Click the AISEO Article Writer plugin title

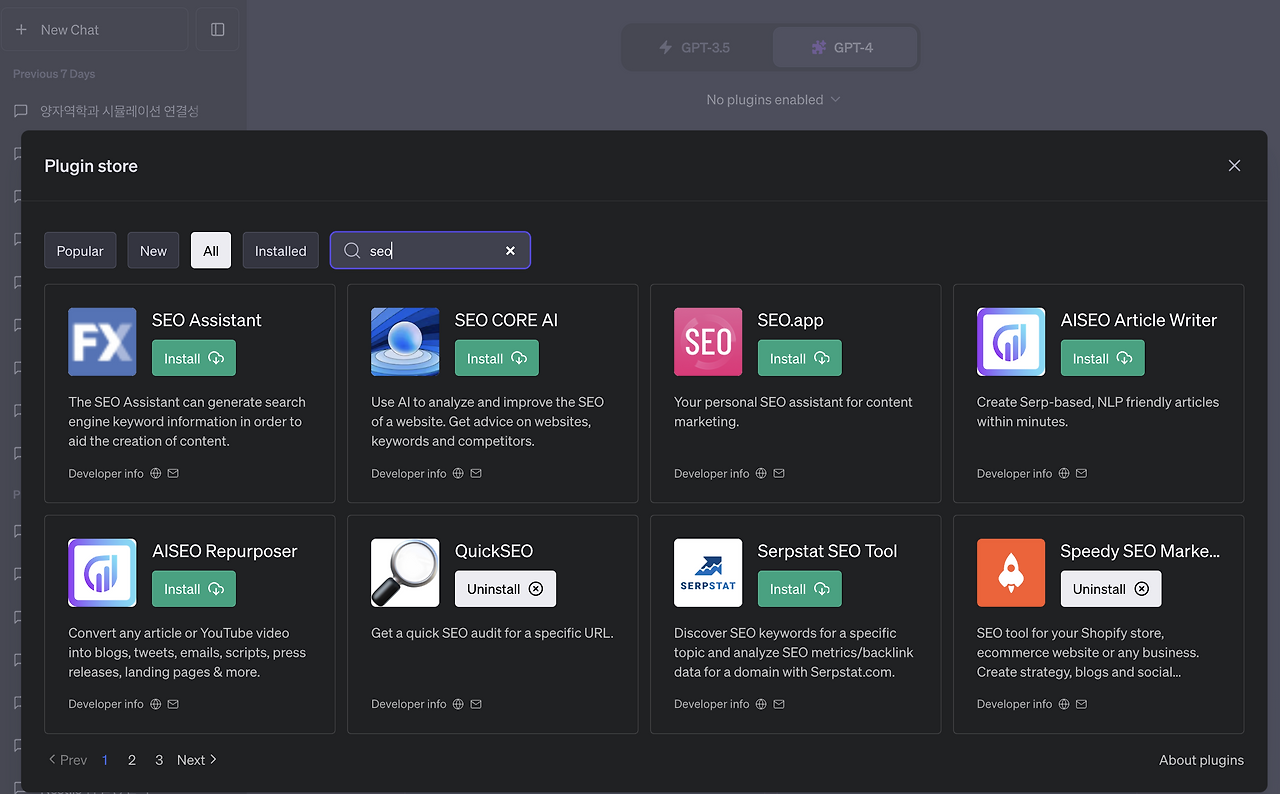pos(1139,320)
